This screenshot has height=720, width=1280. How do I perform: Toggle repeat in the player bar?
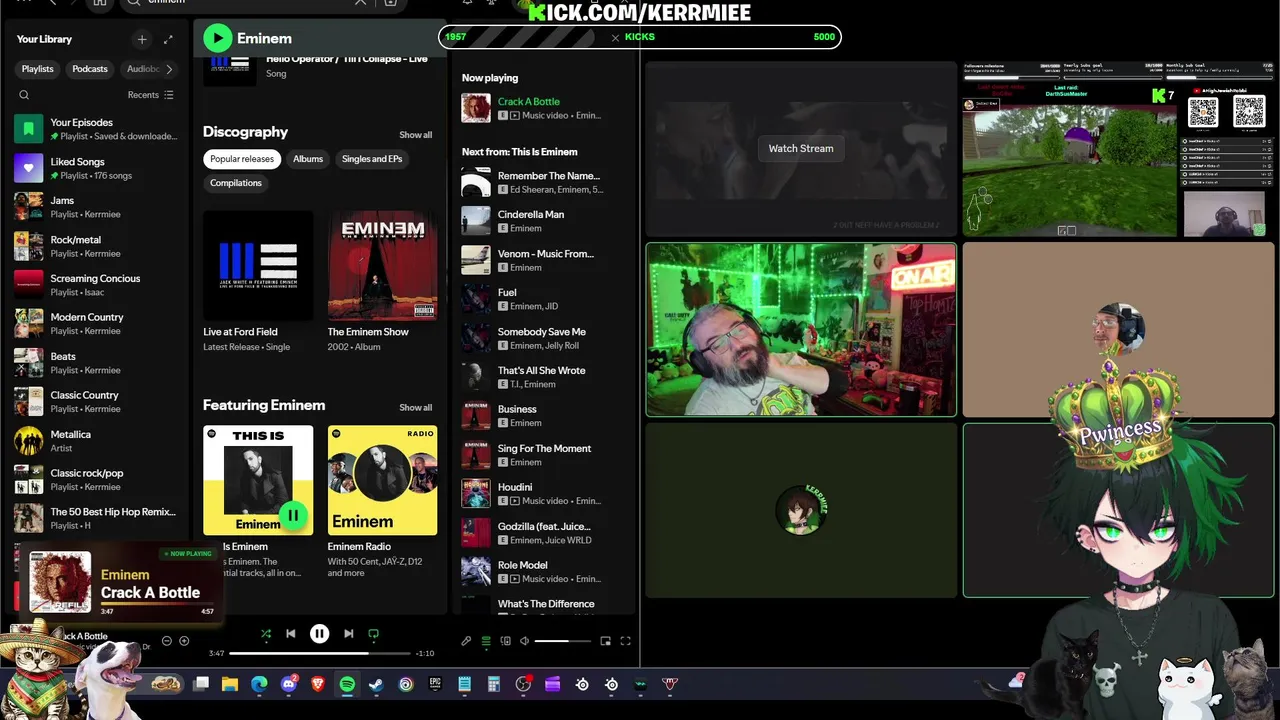tap(374, 633)
